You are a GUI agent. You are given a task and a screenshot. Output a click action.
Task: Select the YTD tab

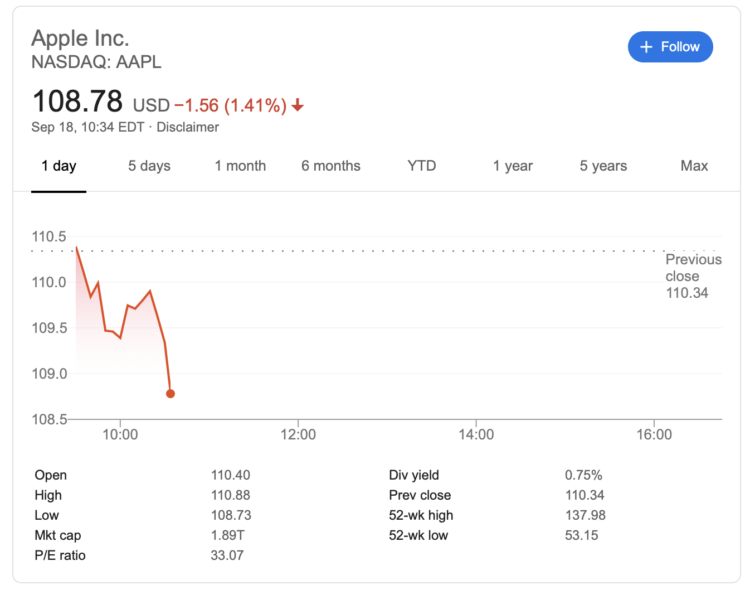click(422, 166)
